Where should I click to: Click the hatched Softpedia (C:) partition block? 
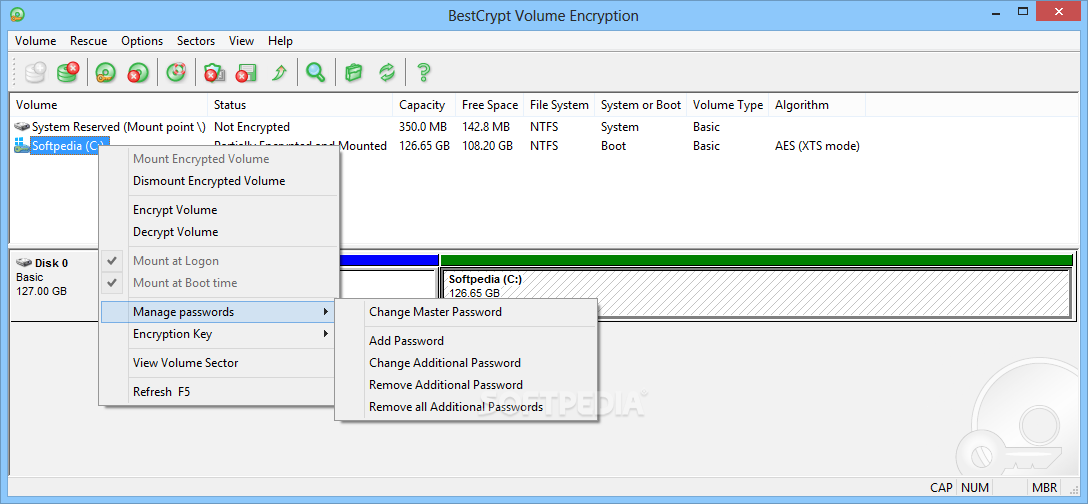pos(756,293)
